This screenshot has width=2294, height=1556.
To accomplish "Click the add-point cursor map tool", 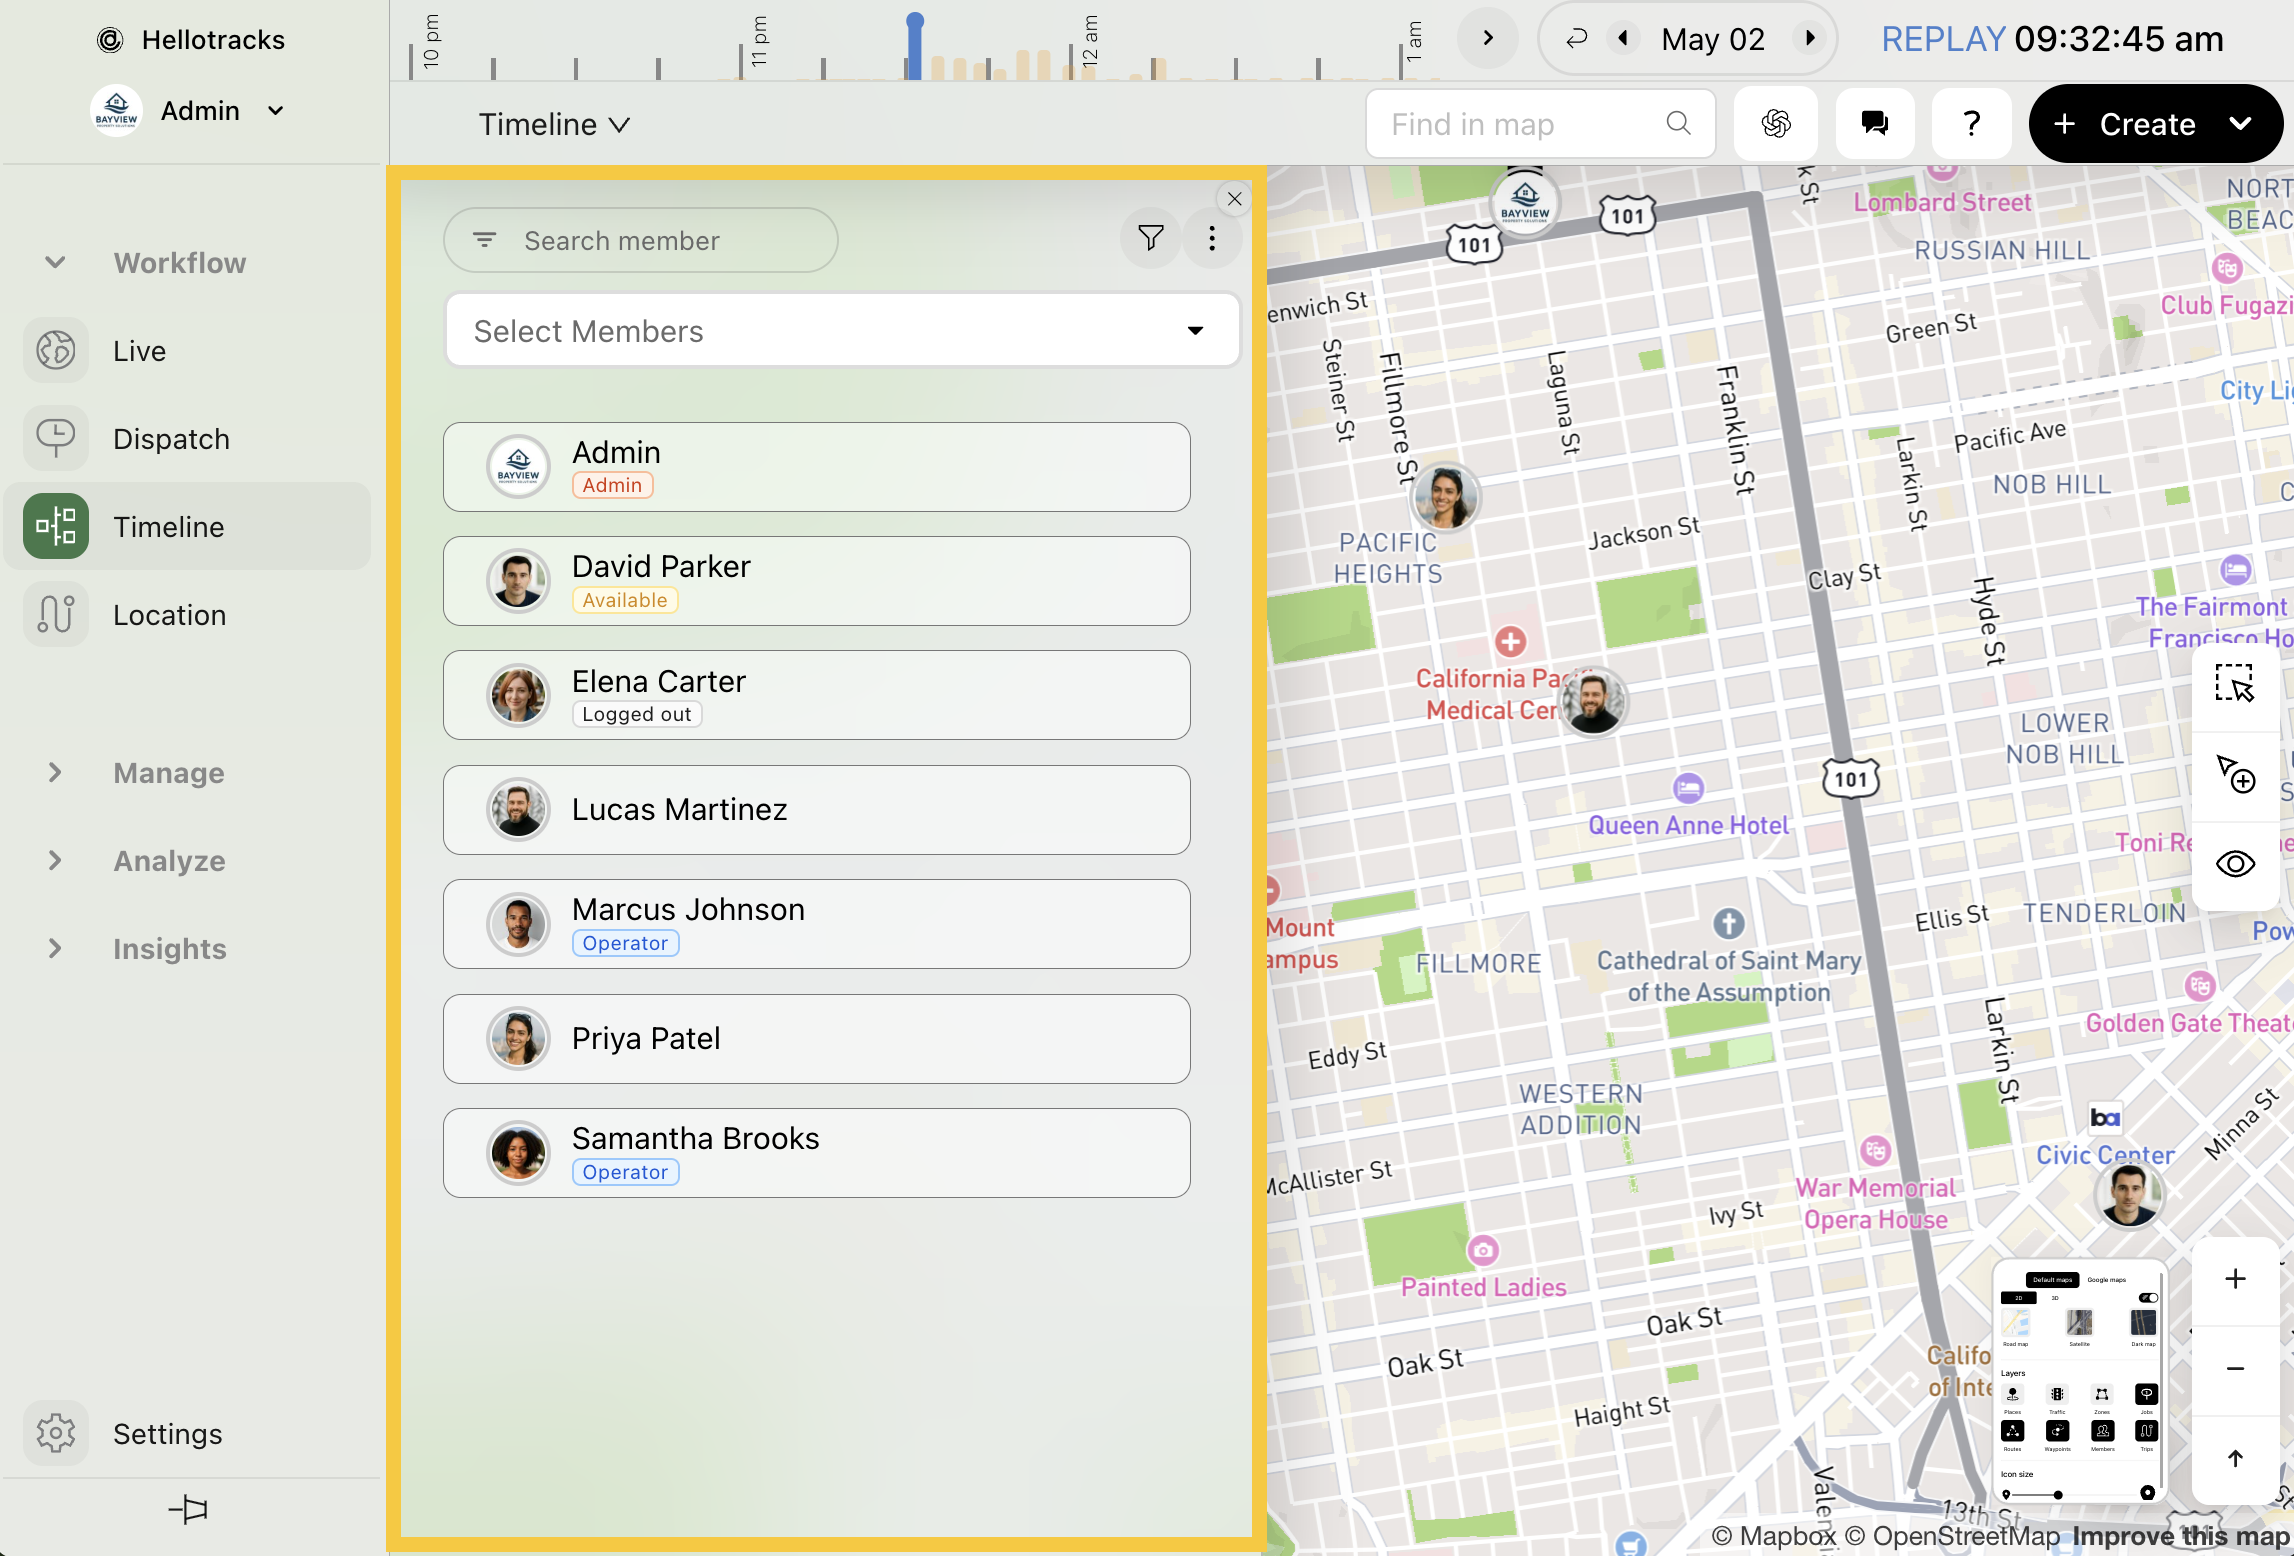I will 2234,774.
